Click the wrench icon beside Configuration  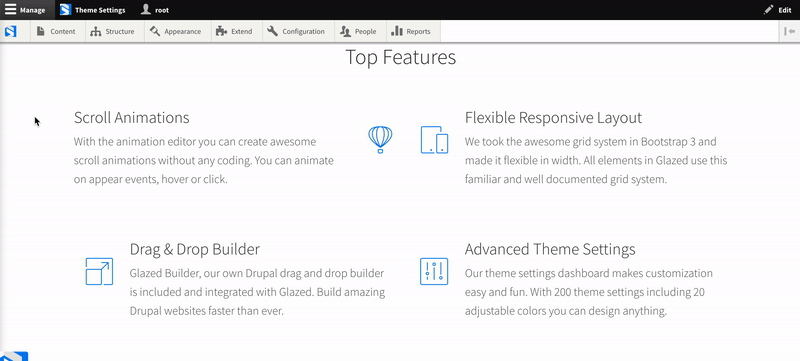pos(272,31)
